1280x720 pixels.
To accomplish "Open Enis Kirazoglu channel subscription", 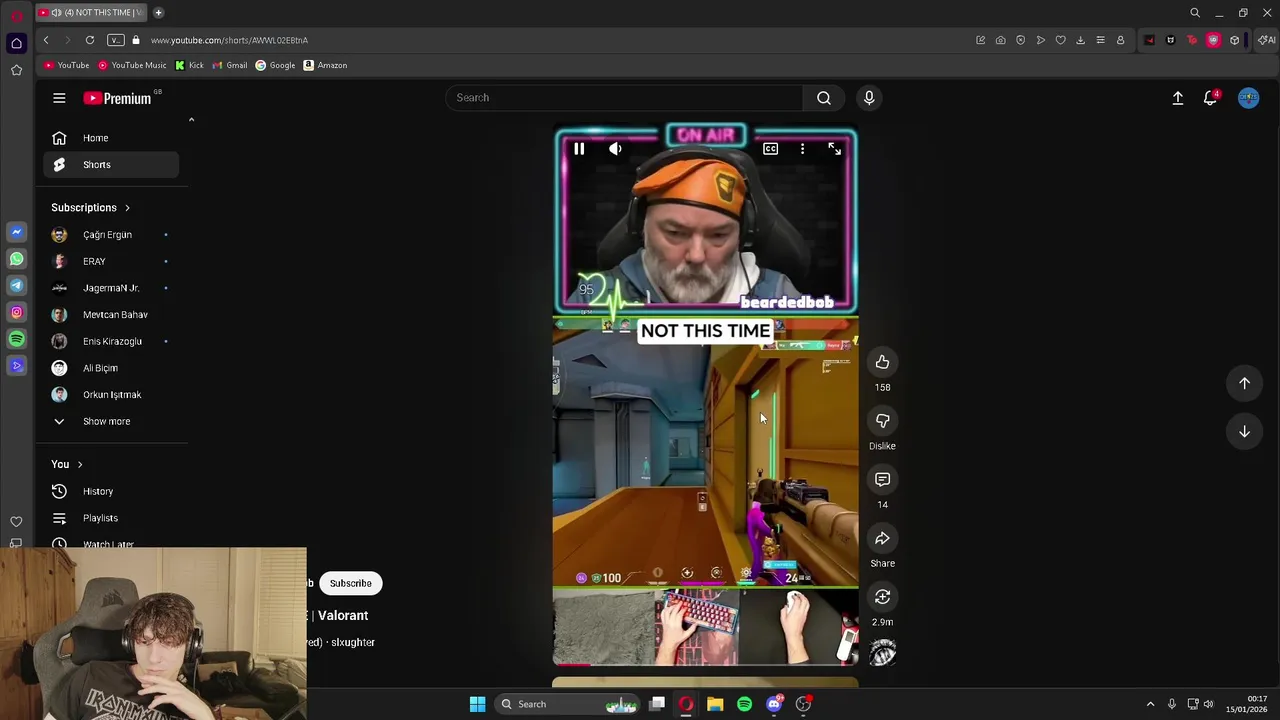I will click(x=111, y=341).
